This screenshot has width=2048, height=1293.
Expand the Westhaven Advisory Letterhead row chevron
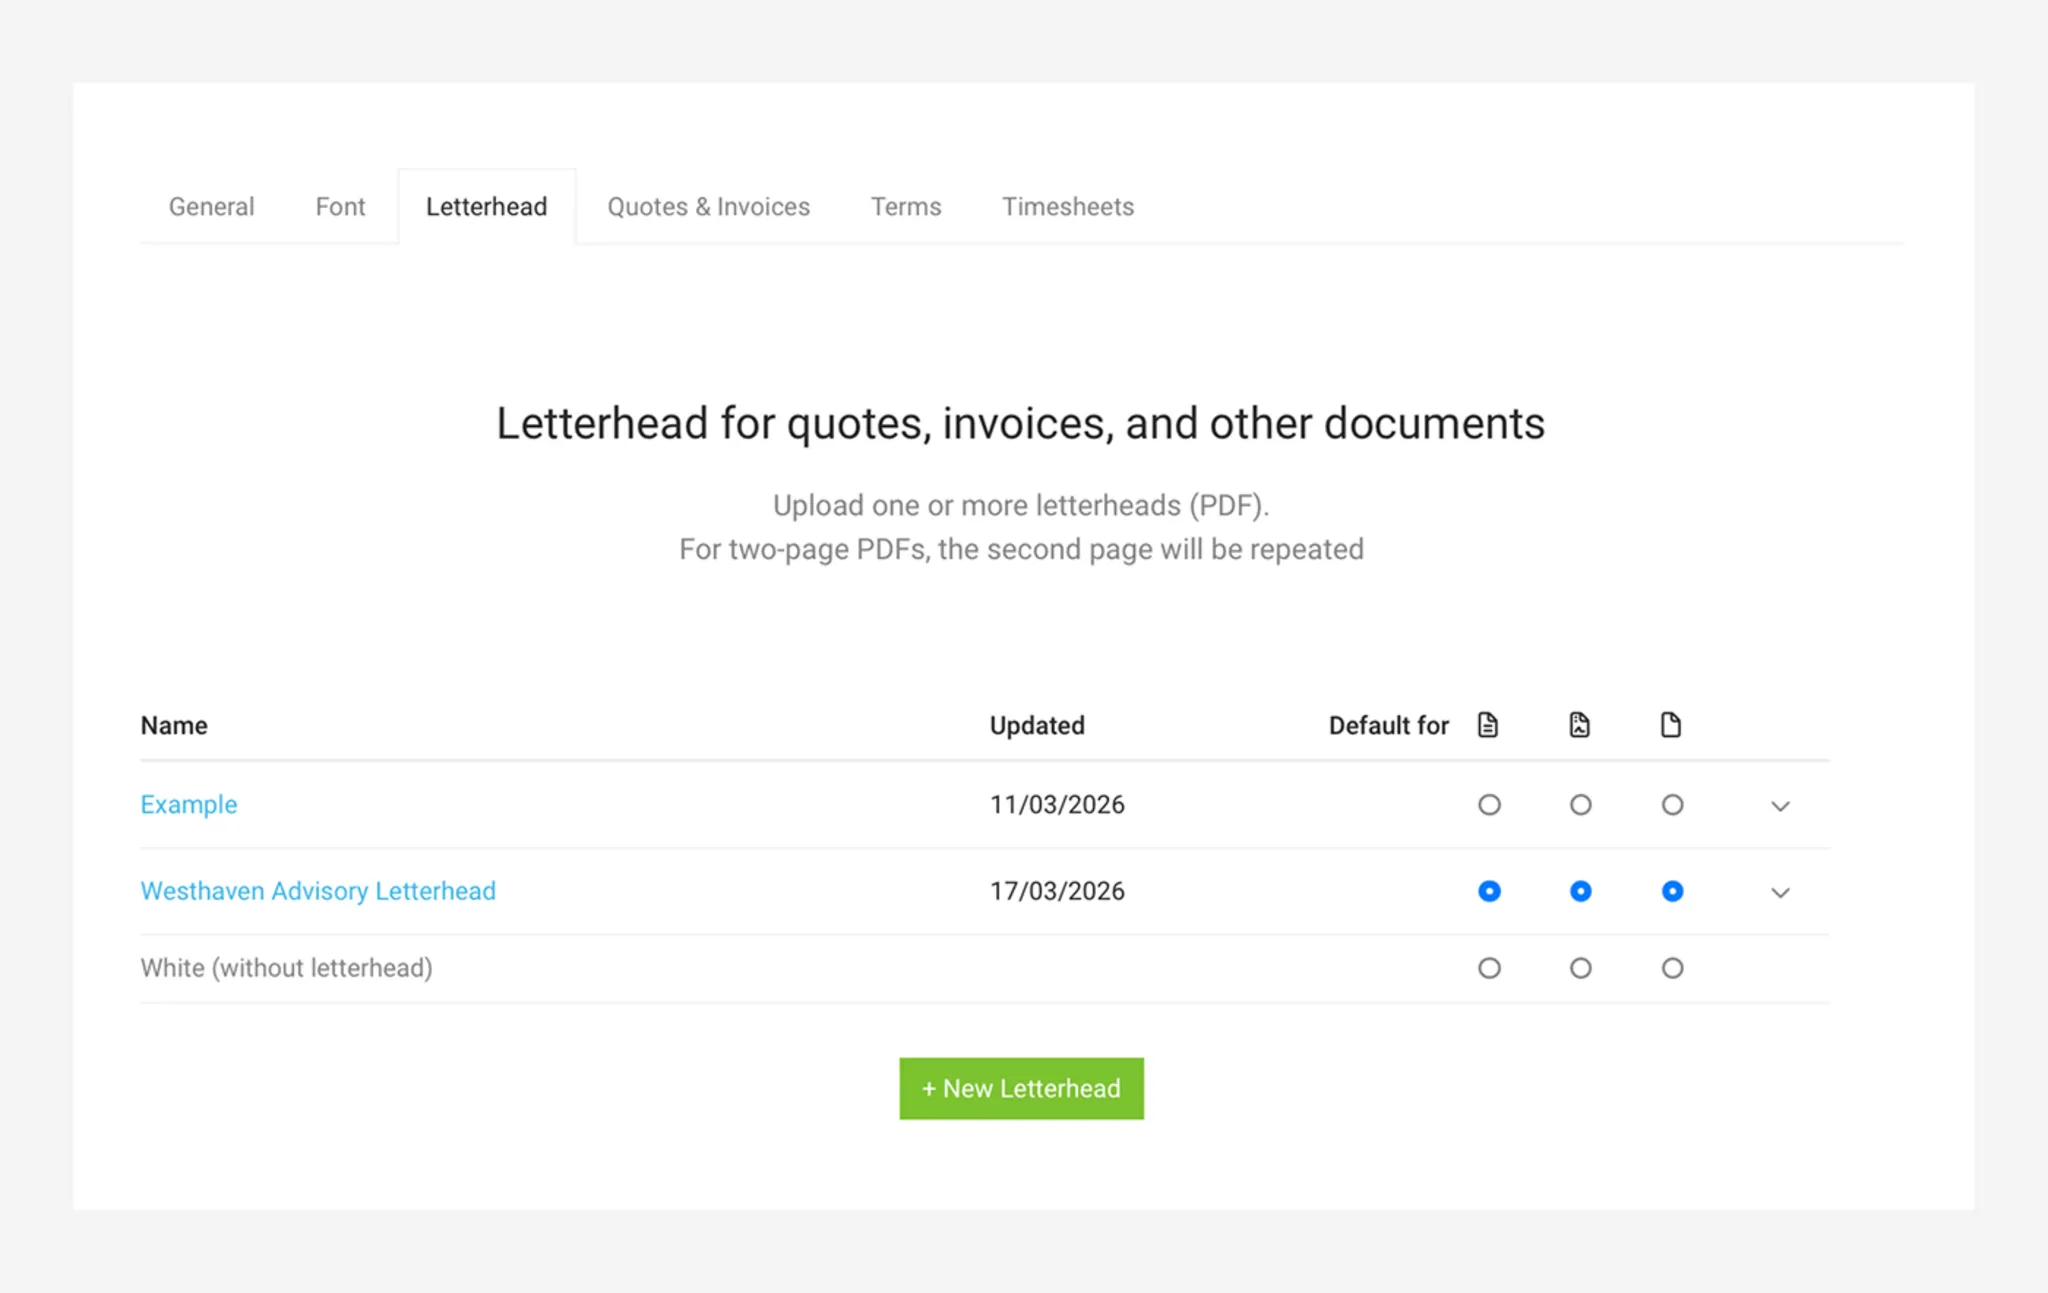click(x=1780, y=893)
